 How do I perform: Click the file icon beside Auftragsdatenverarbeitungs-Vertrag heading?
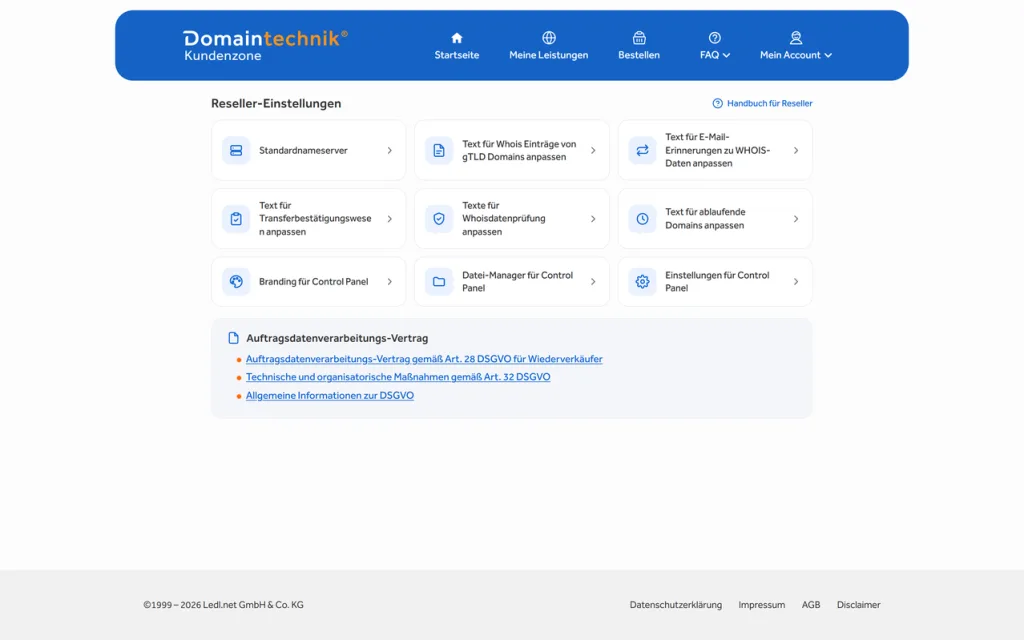pyautogui.click(x=233, y=338)
